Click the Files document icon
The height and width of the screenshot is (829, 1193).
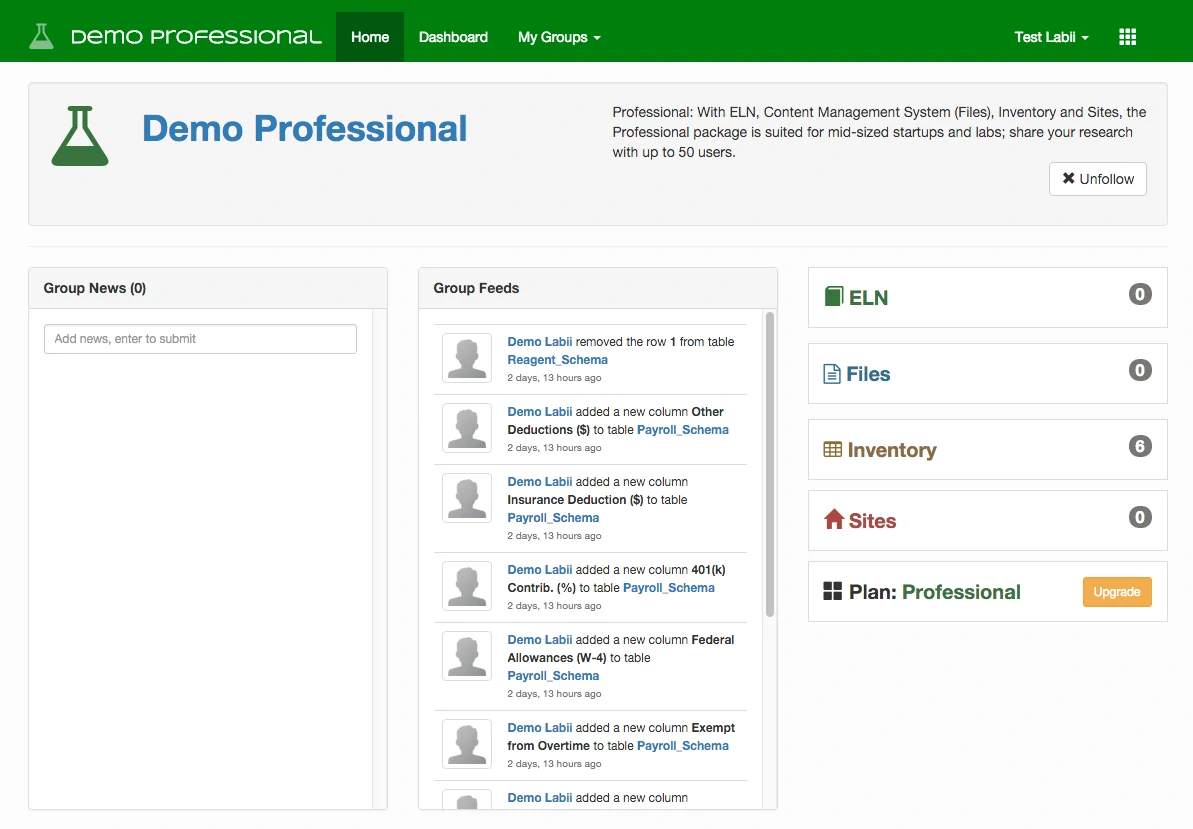(x=831, y=374)
